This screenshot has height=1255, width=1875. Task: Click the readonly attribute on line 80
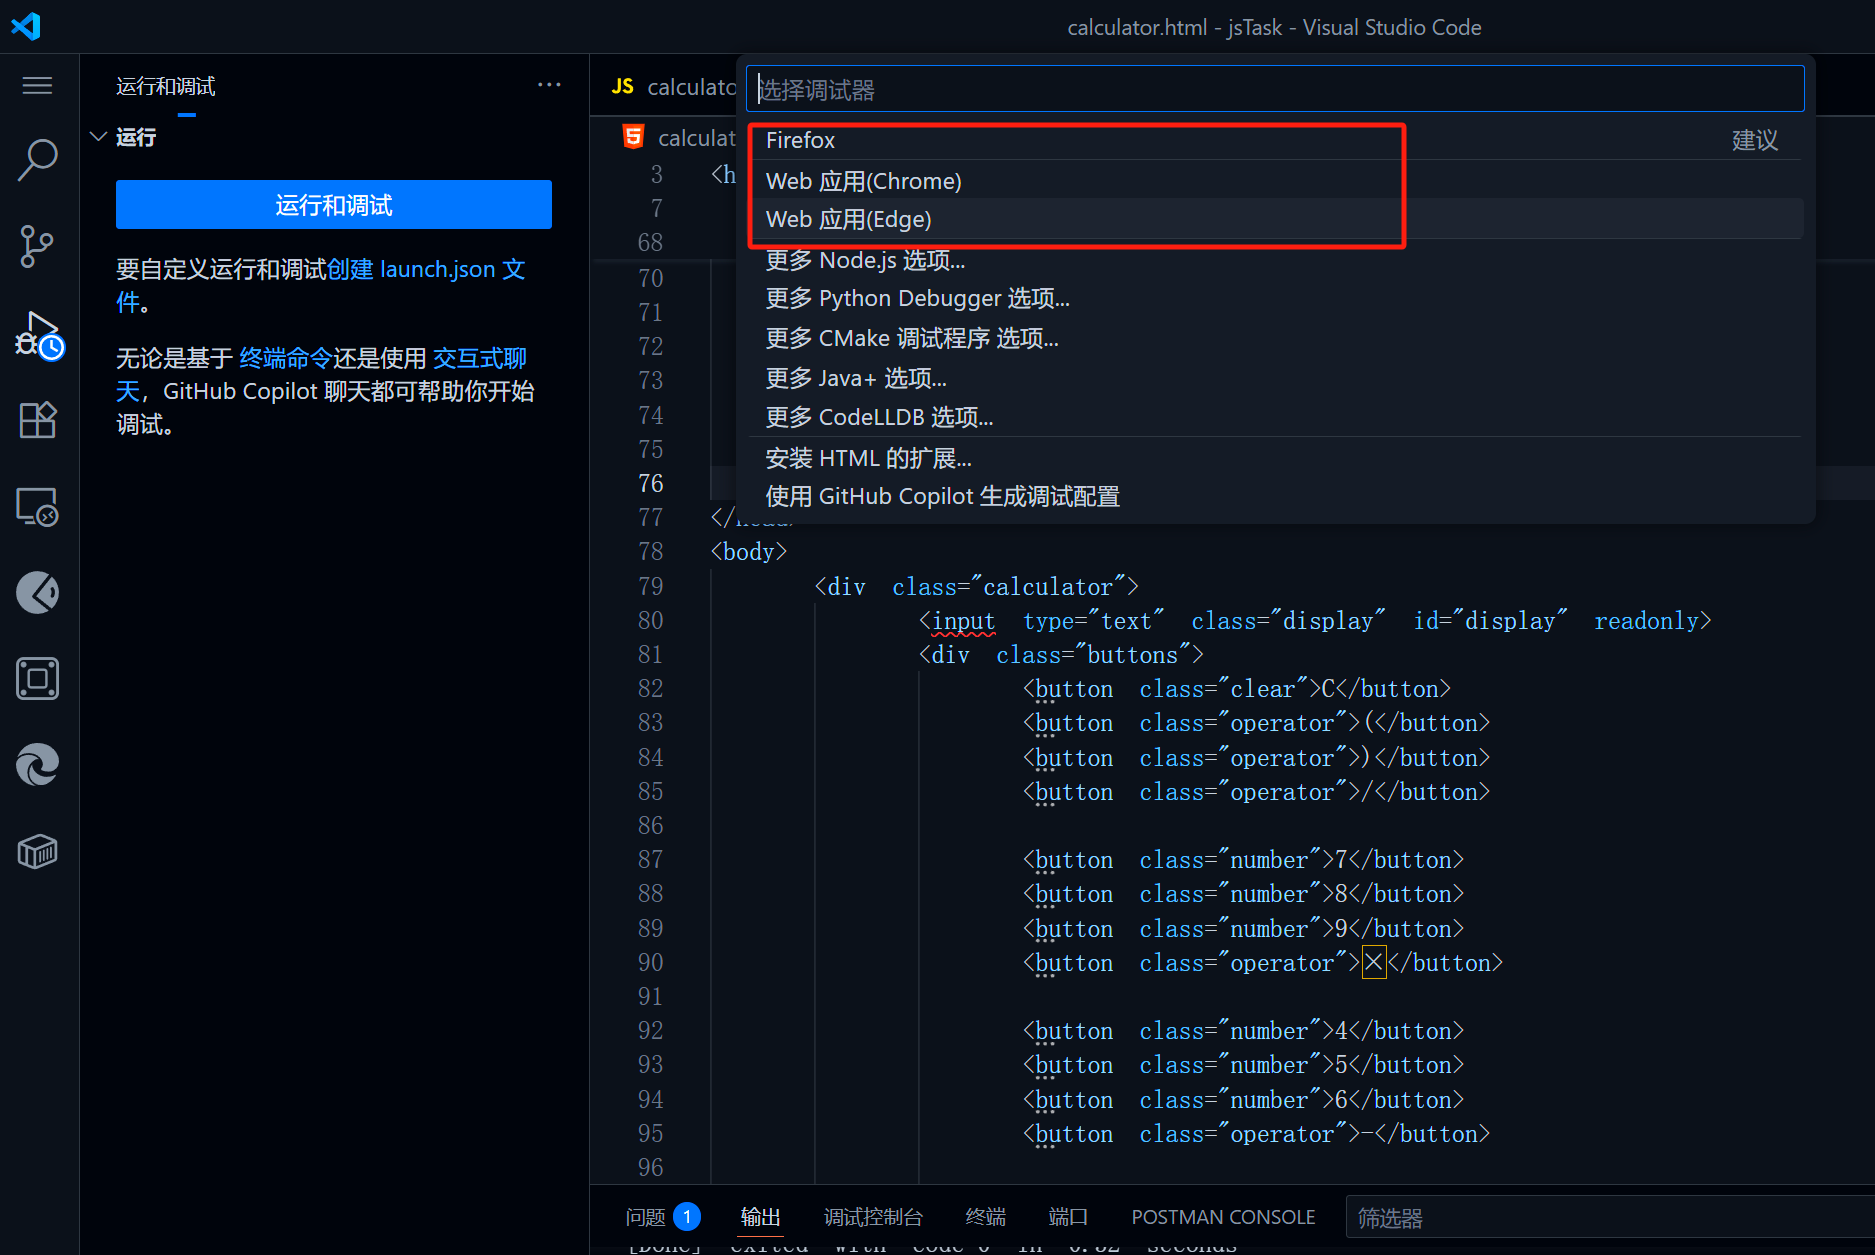(1646, 621)
